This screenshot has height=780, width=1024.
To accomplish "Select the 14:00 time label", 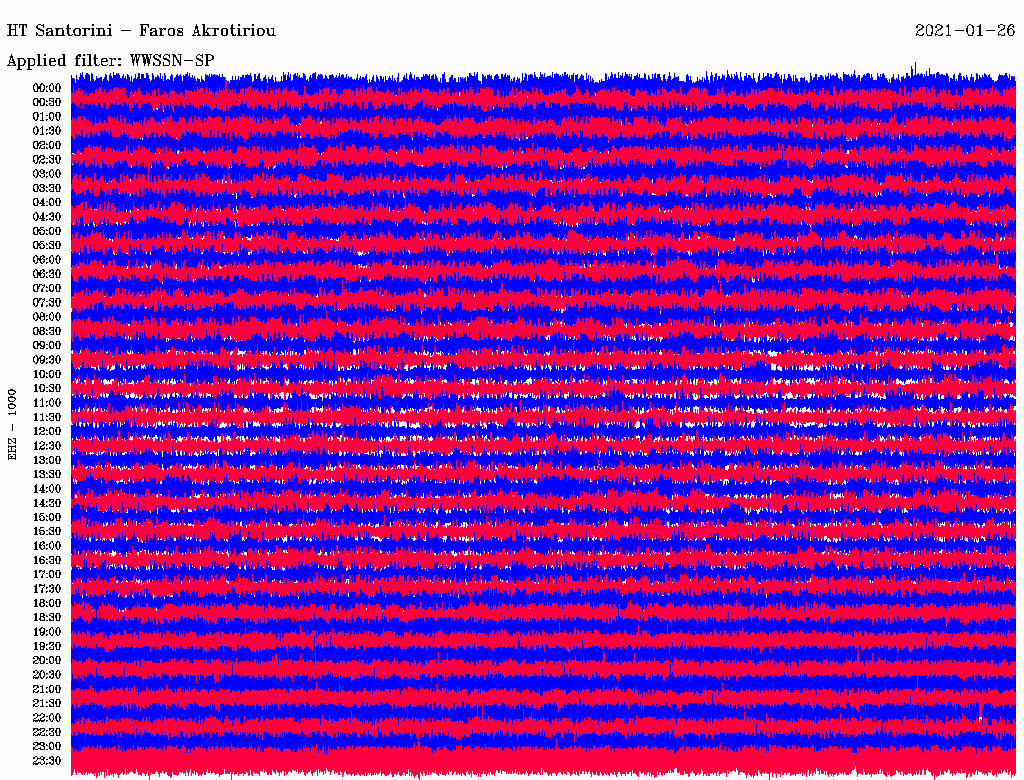I will click(x=47, y=489).
